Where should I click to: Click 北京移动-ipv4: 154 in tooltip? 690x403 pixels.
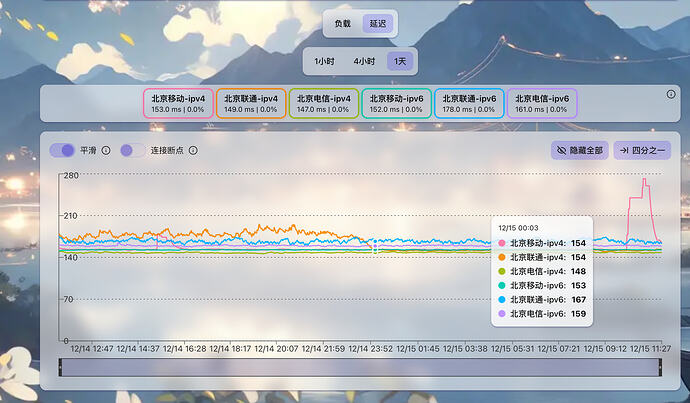pyautogui.click(x=542, y=243)
